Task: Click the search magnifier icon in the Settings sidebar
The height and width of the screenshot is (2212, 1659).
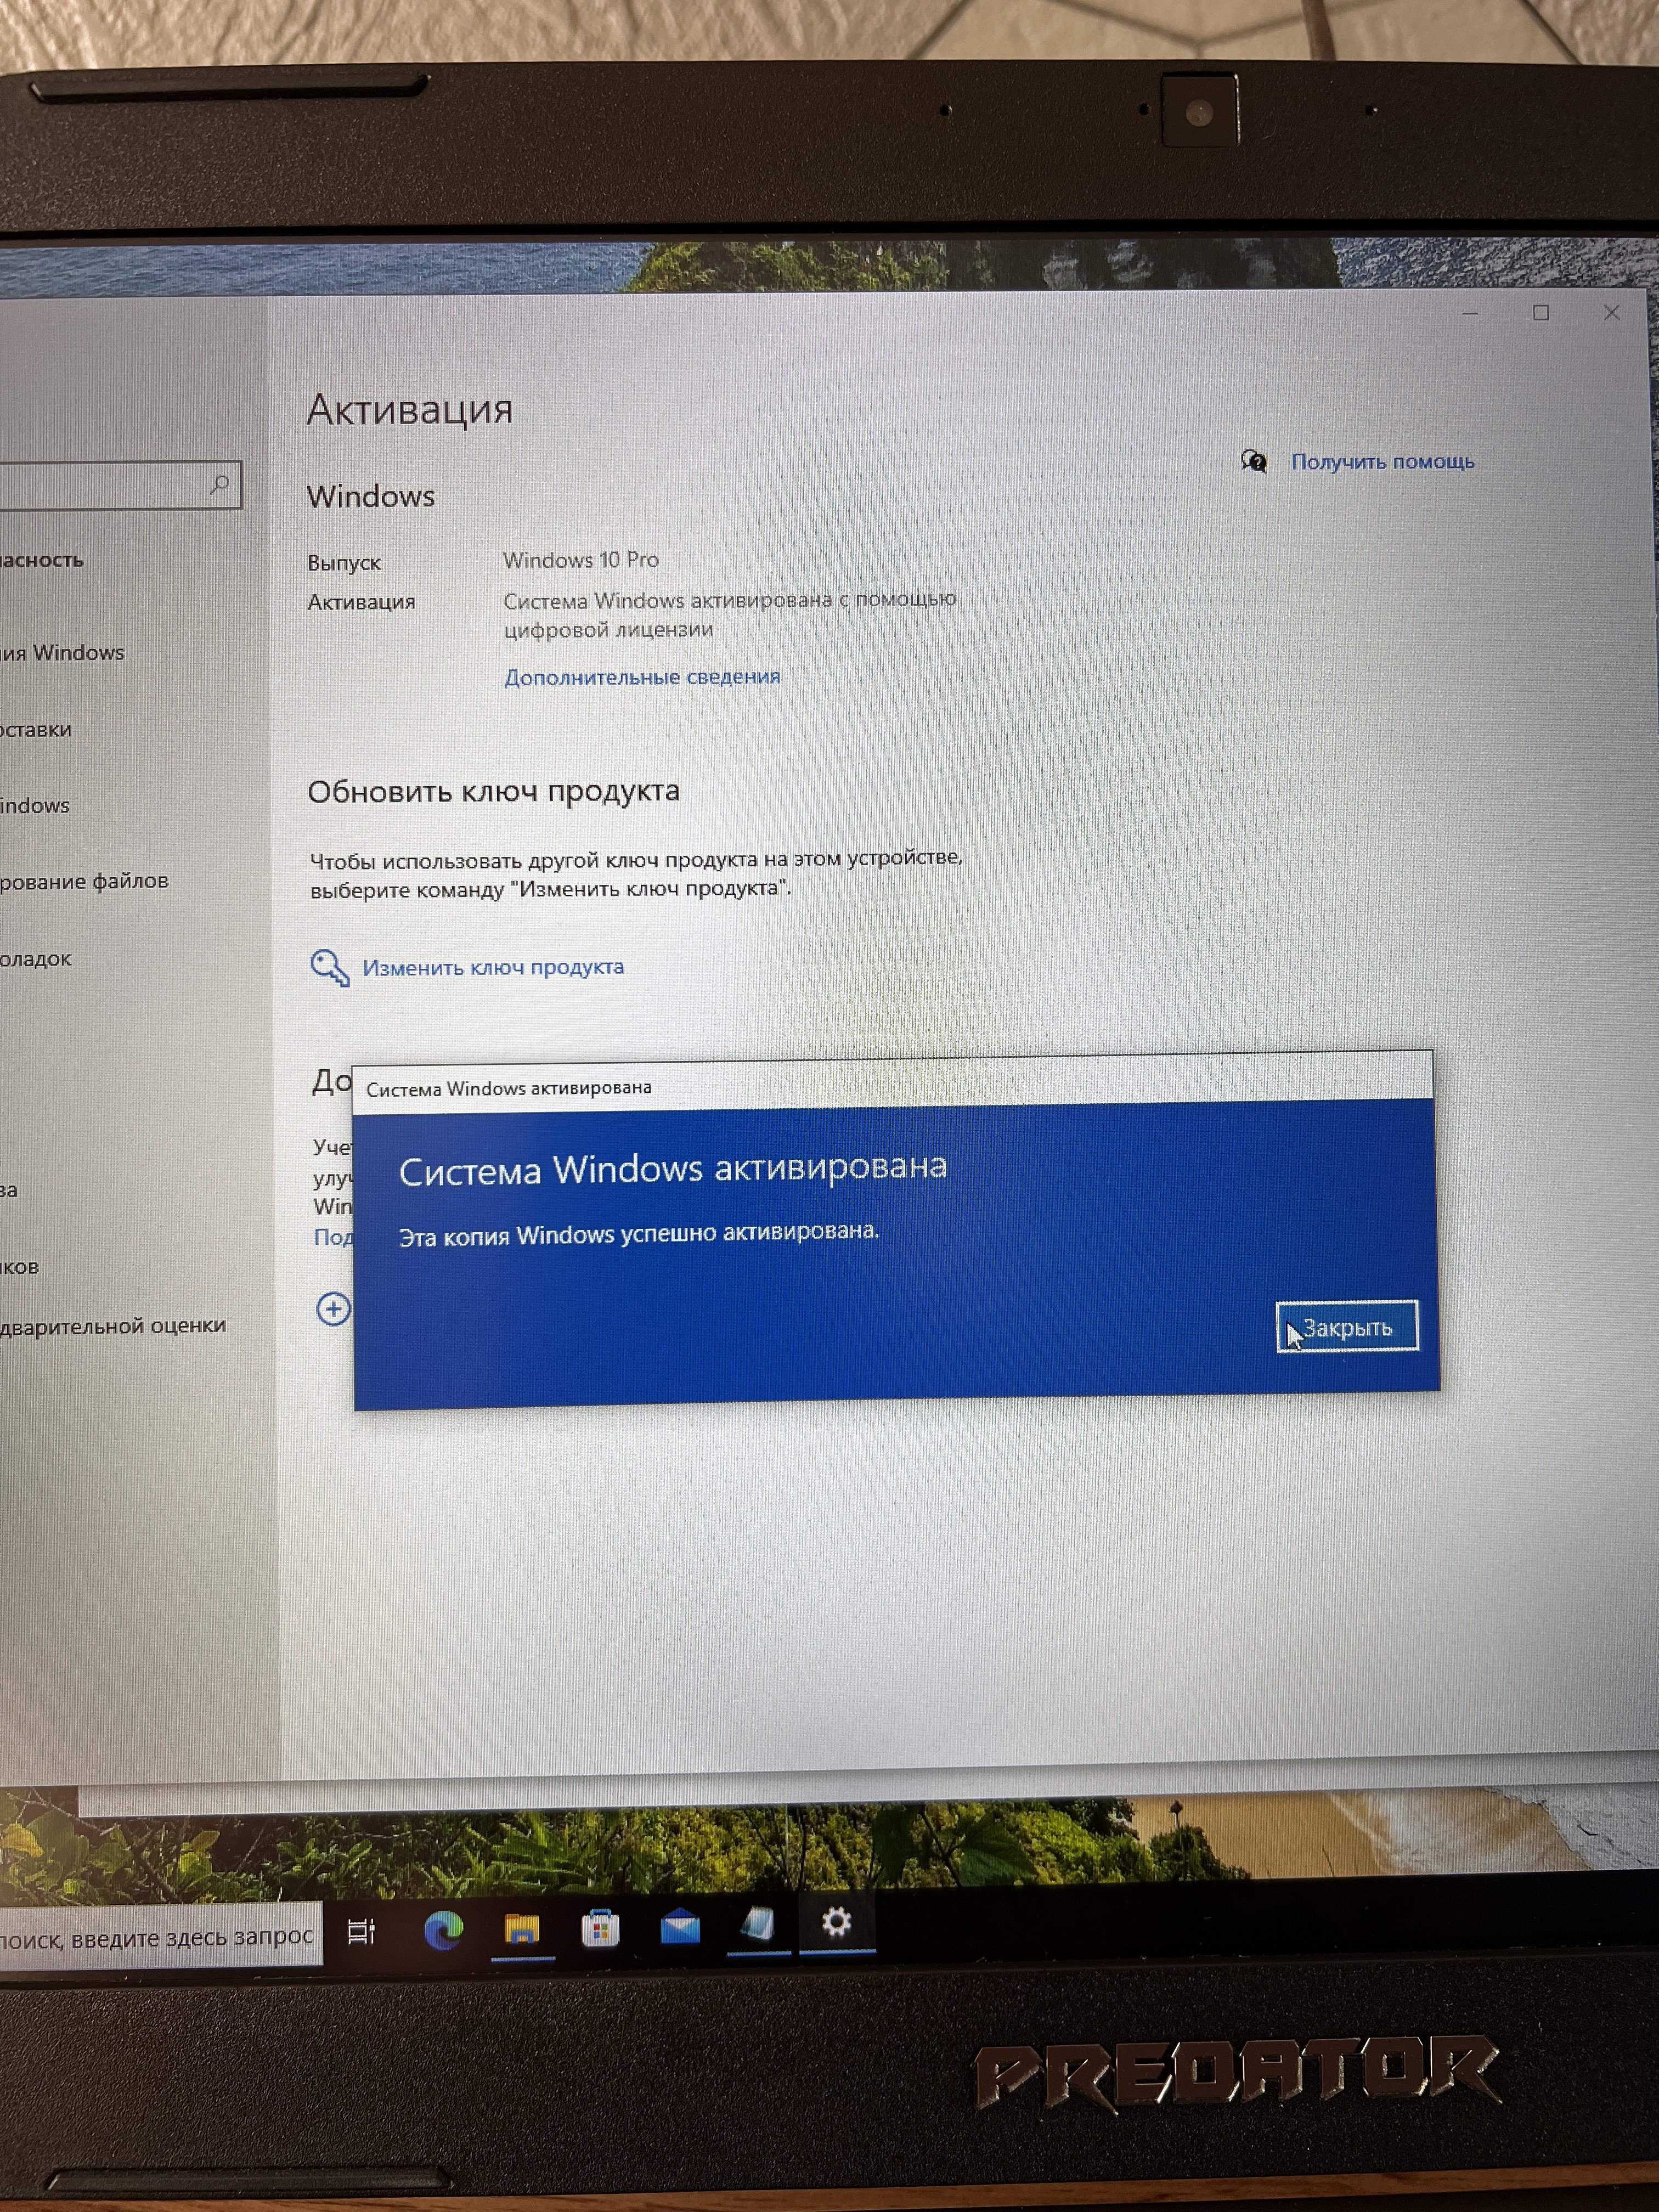Action: click(x=220, y=485)
